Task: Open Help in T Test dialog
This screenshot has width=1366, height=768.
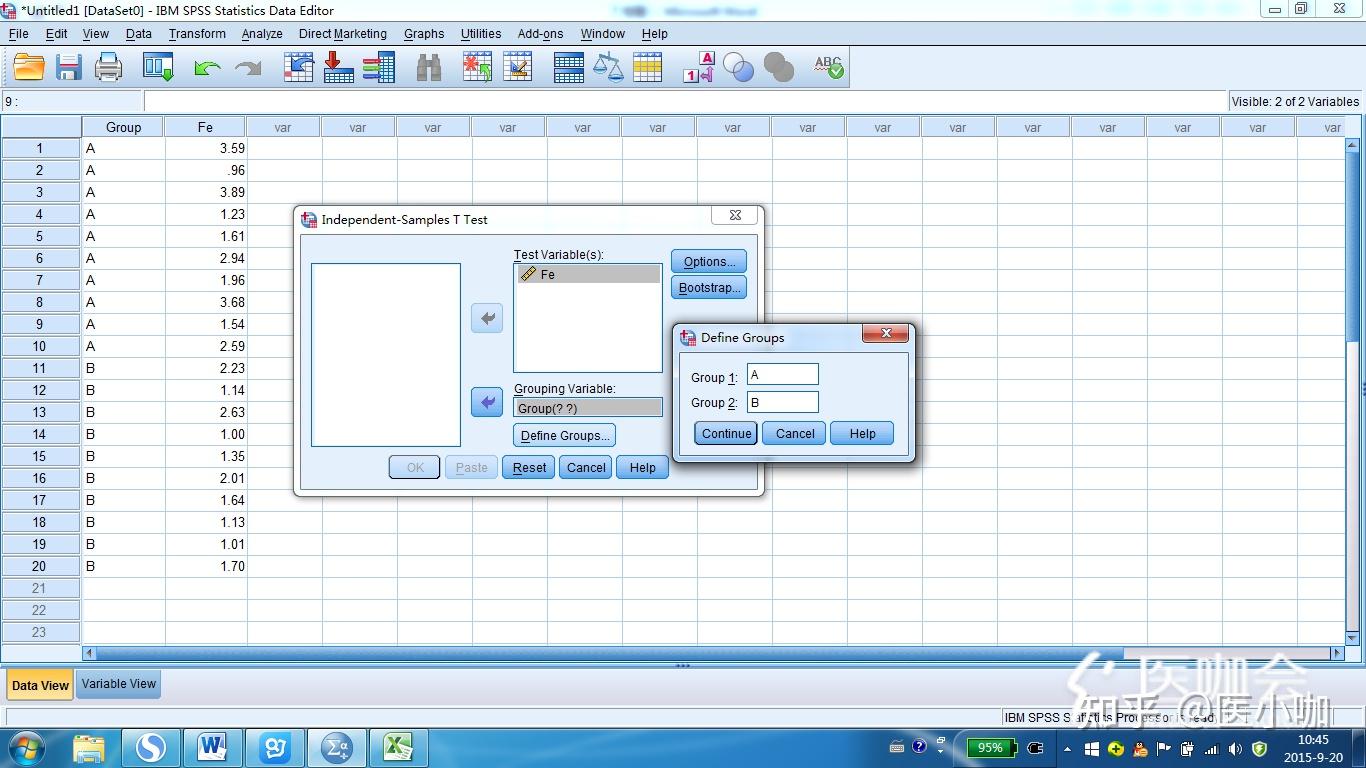Action: 642,467
